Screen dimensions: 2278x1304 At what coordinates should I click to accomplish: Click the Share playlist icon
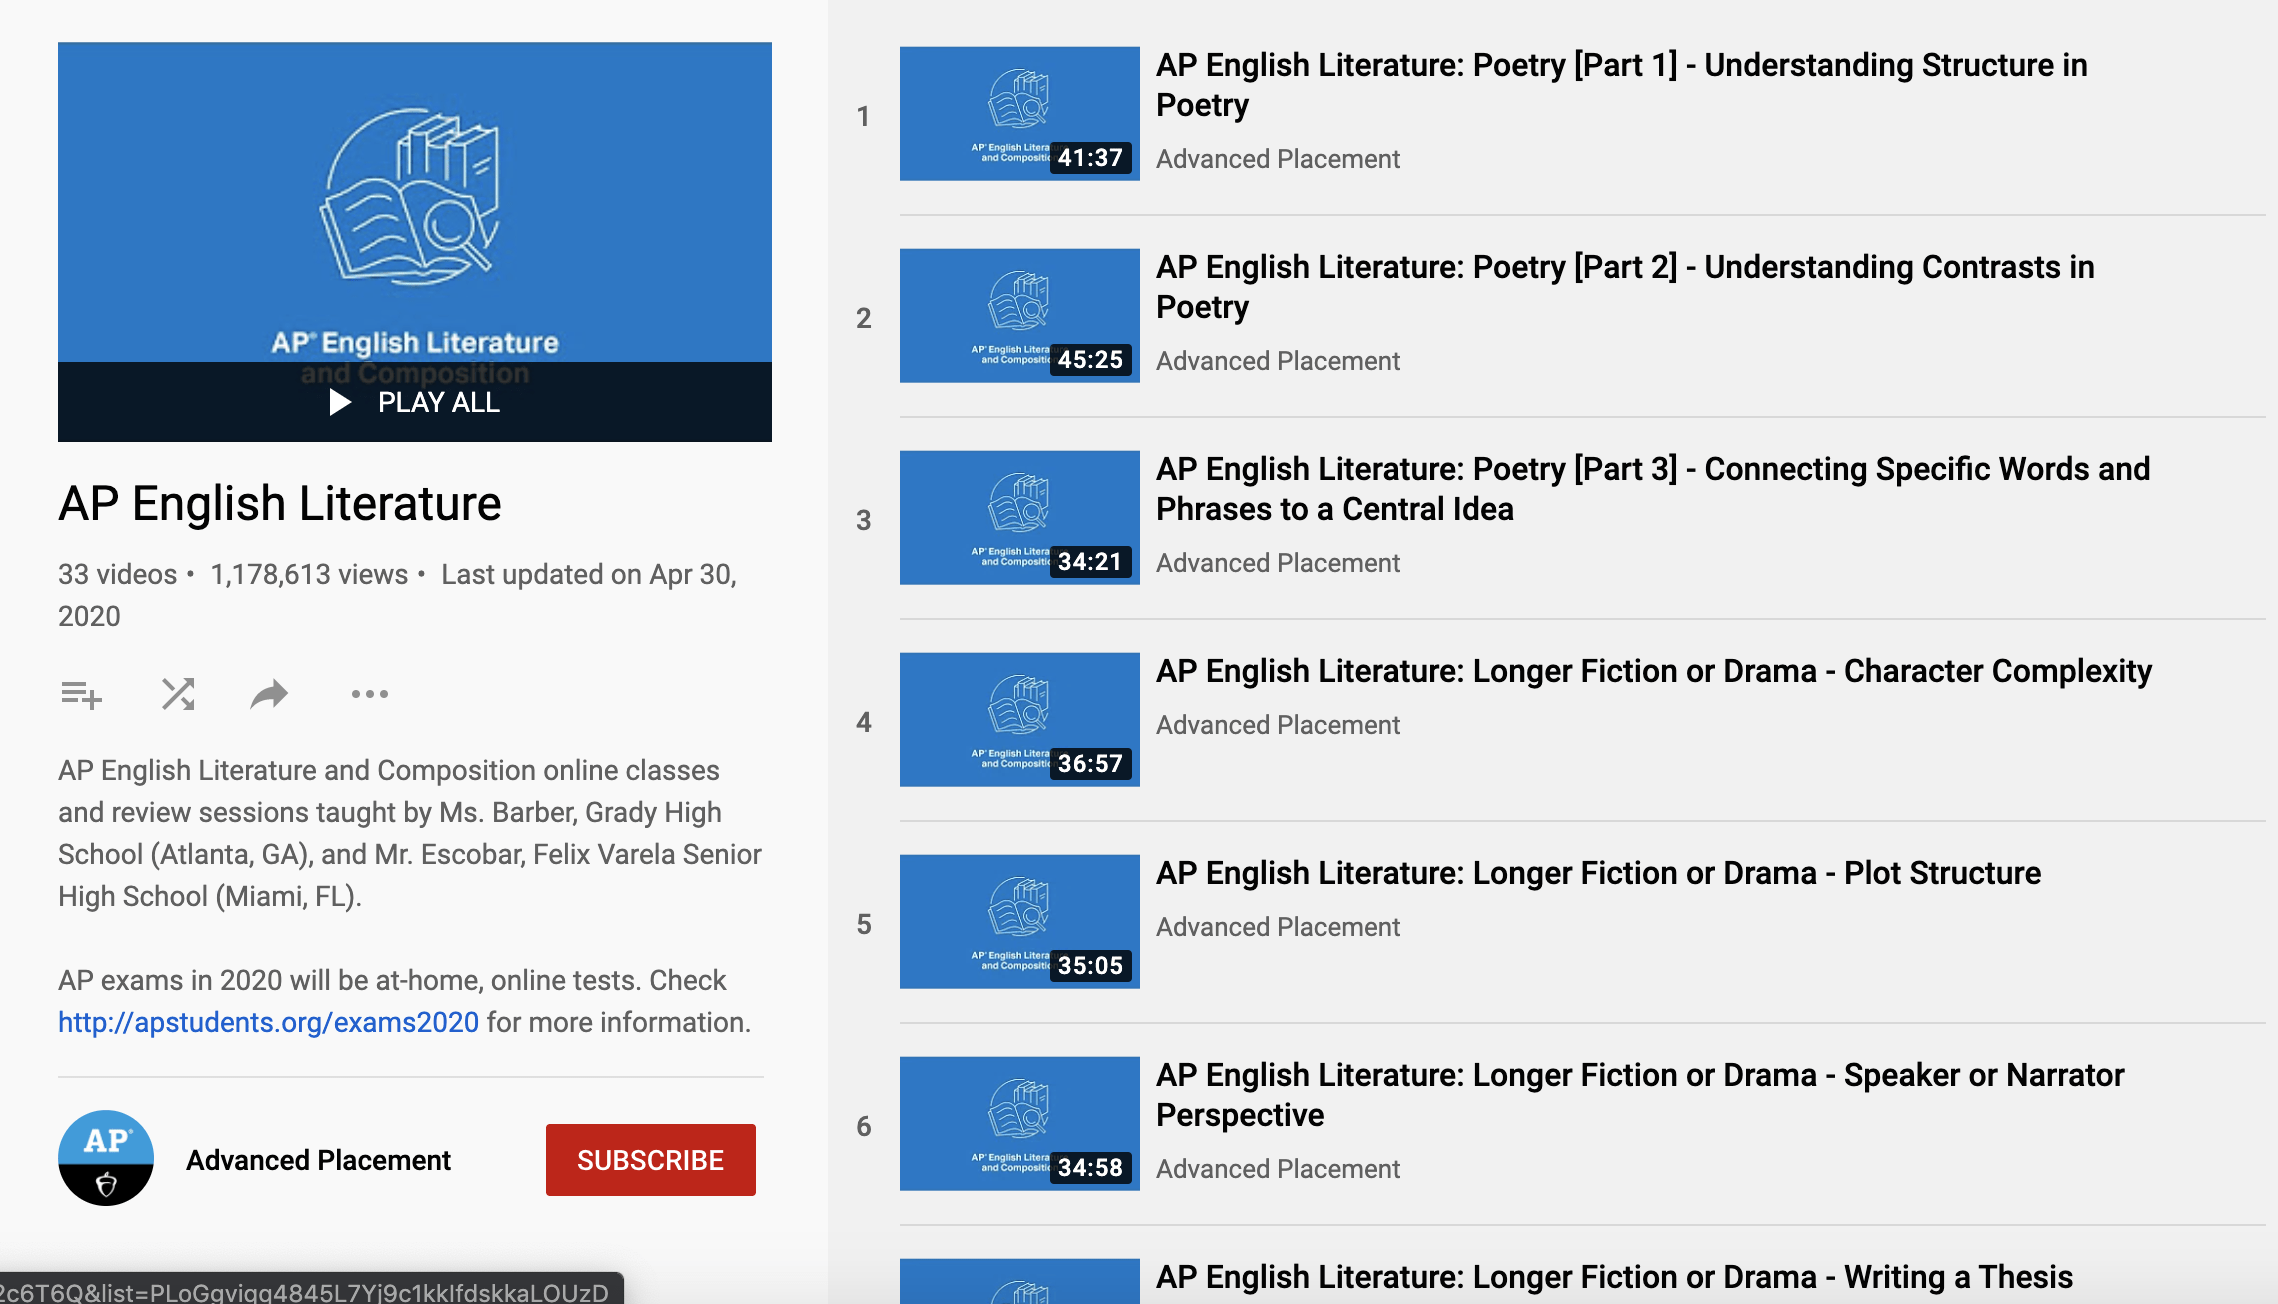[x=269, y=693]
